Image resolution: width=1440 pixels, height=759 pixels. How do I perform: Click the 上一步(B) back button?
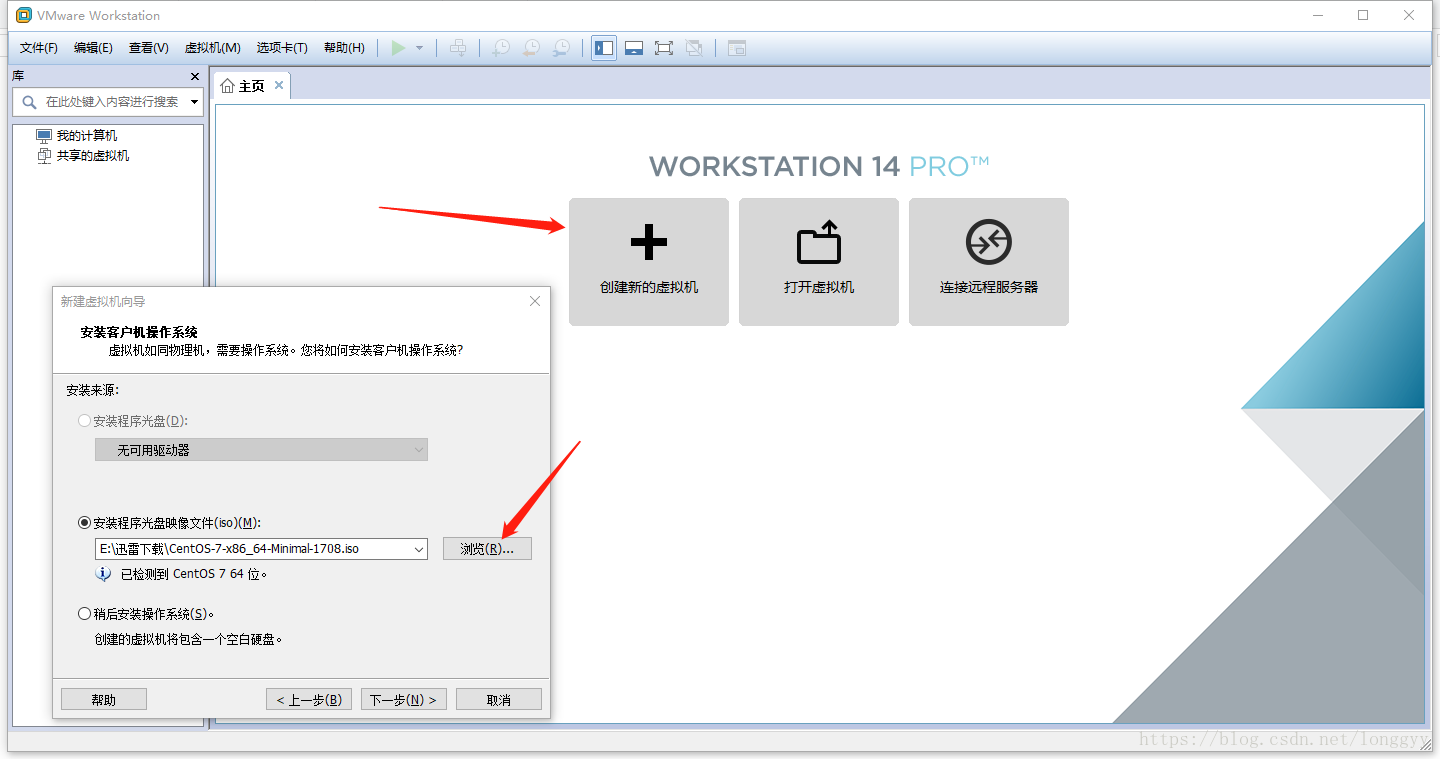309,699
